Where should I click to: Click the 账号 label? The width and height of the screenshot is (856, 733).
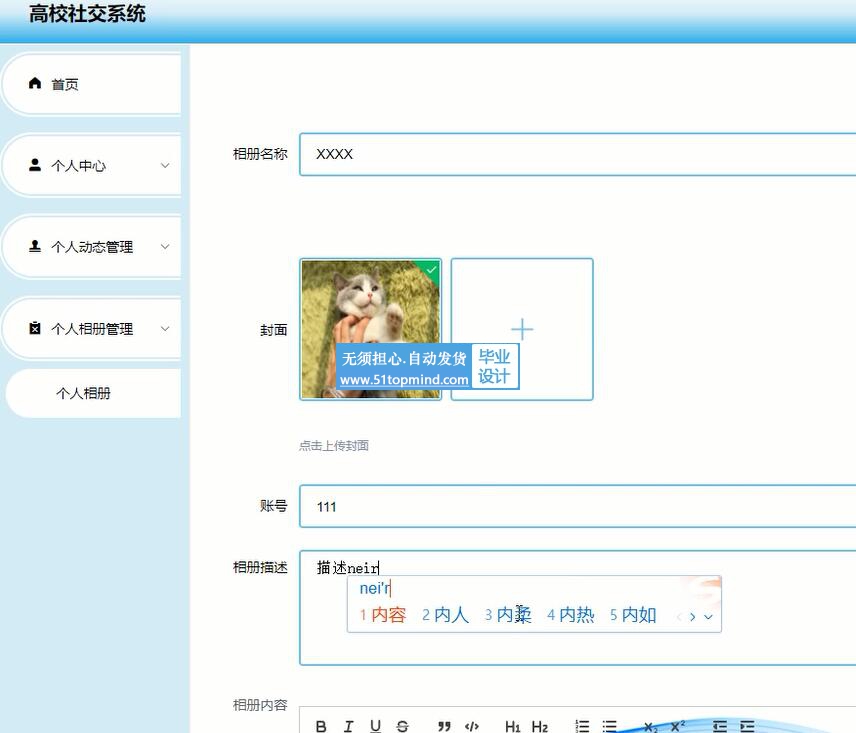tap(274, 505)
